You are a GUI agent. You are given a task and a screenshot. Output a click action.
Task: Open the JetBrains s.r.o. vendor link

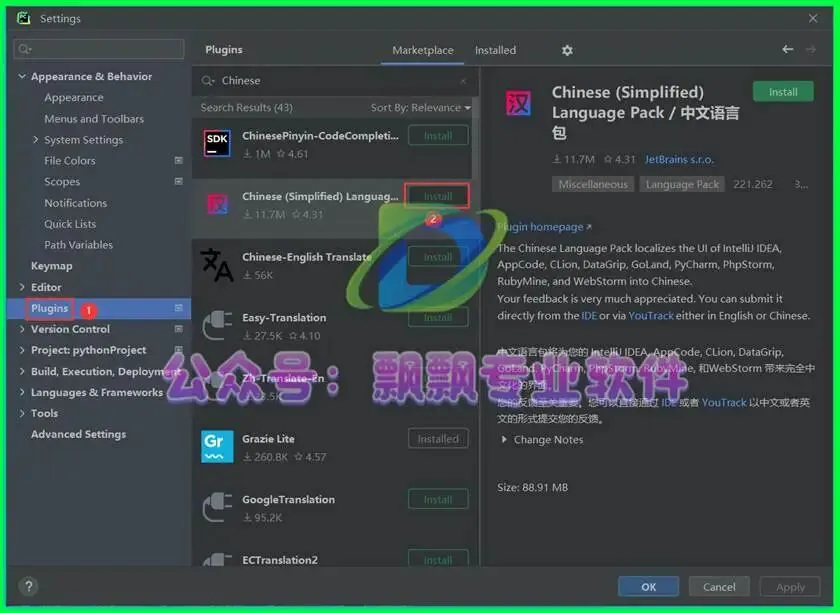click(x=679, y=159)
